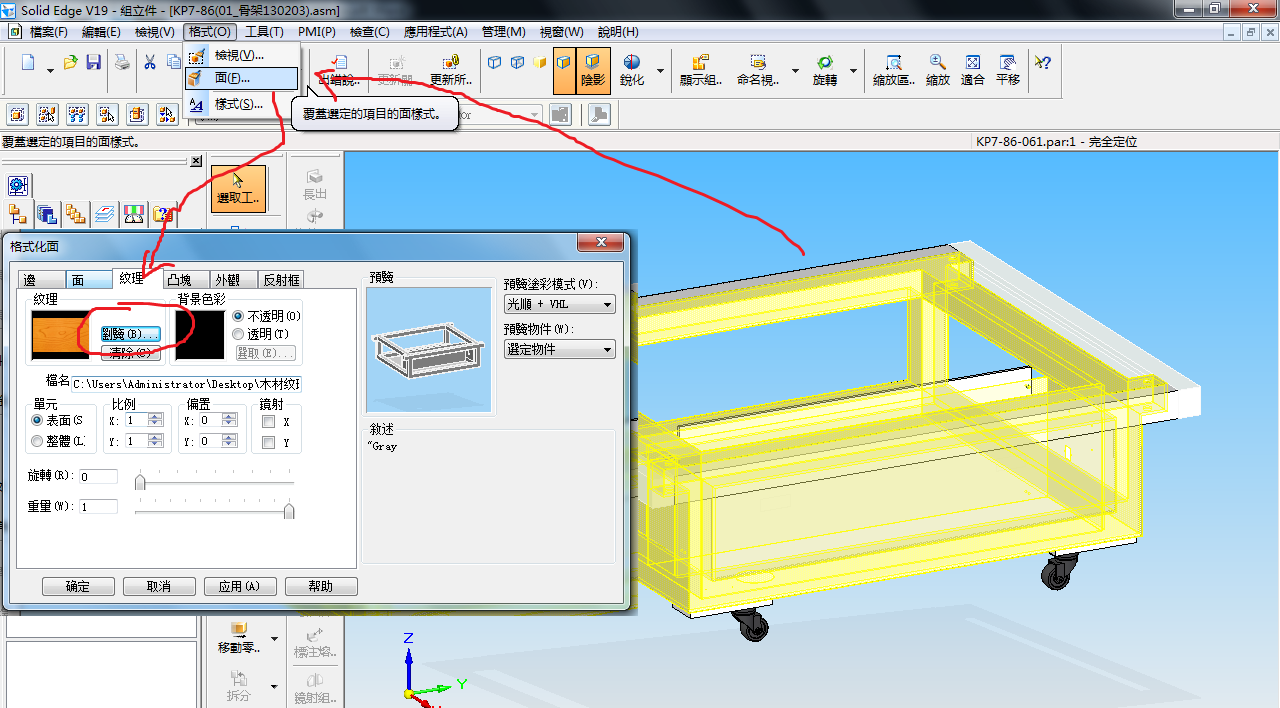The width and height of the screenshot is (1280, 708).
Task: Open the dropdown arrow beside 拆分
Action: tap(274, 686)
